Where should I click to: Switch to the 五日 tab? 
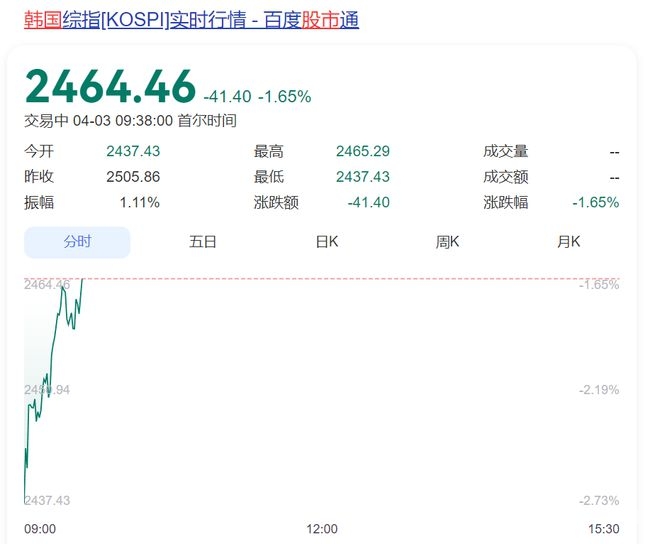[x=202, y=242]
